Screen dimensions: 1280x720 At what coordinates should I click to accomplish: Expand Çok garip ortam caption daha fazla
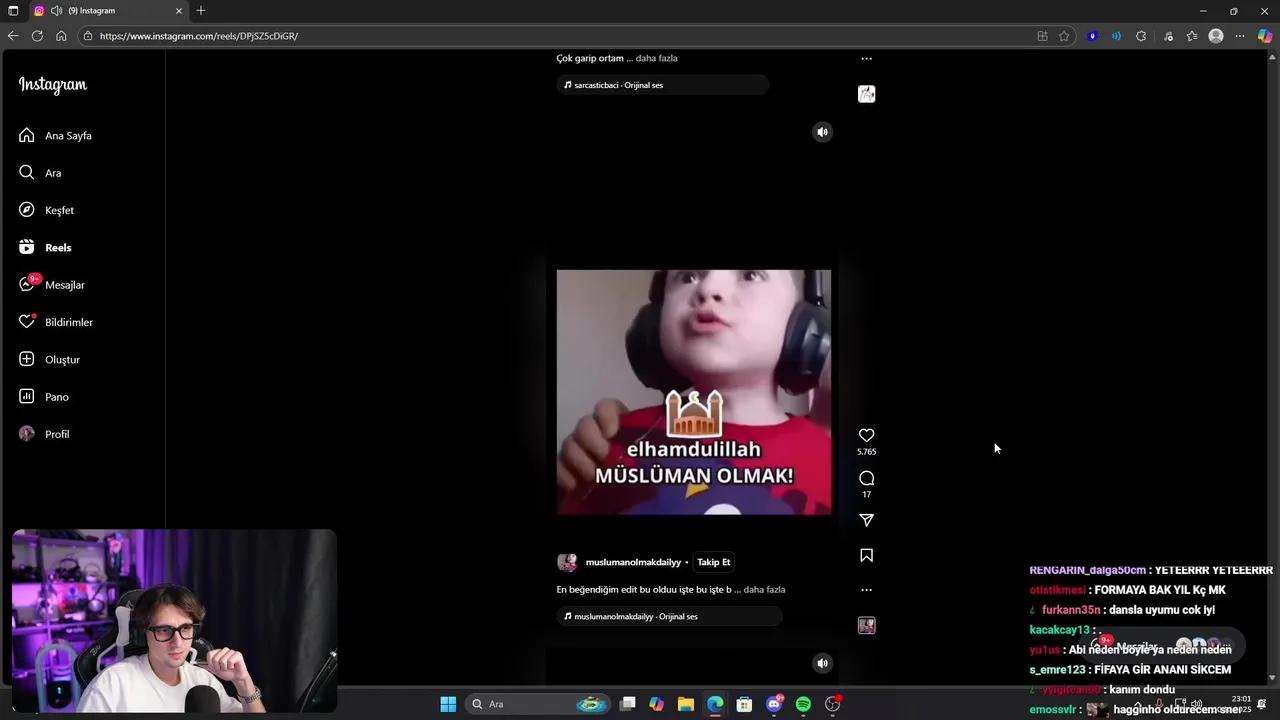pos(656,59)
